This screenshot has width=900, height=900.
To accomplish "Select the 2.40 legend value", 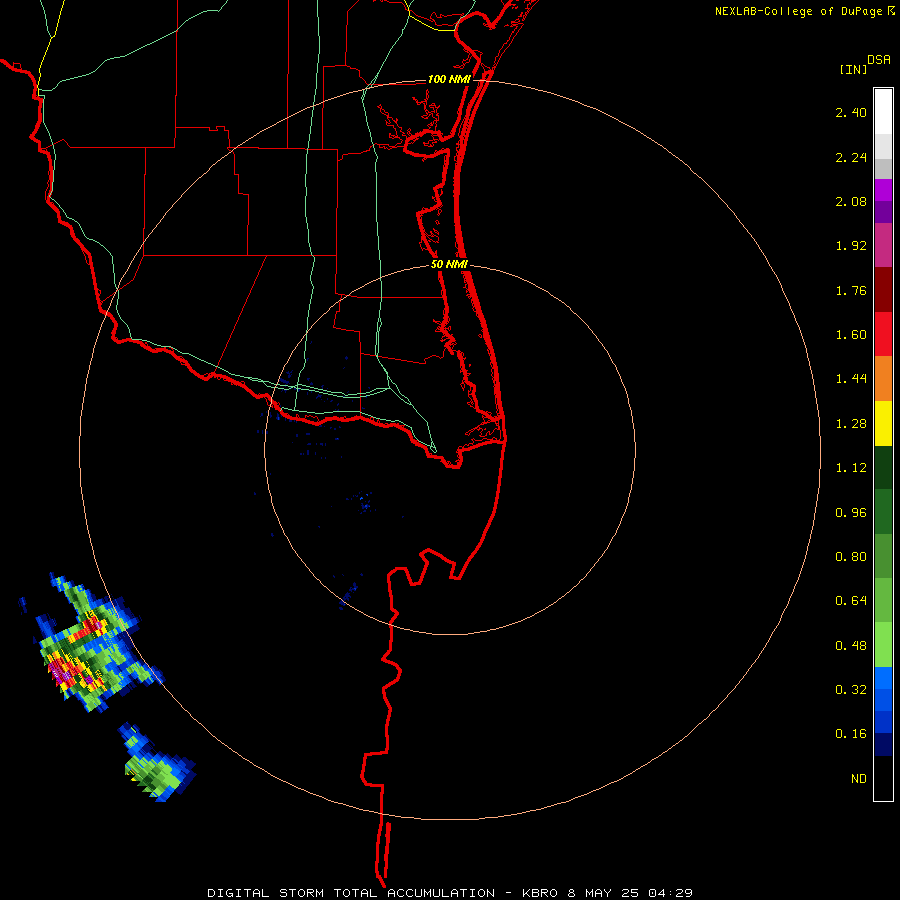I will (851, 112).
